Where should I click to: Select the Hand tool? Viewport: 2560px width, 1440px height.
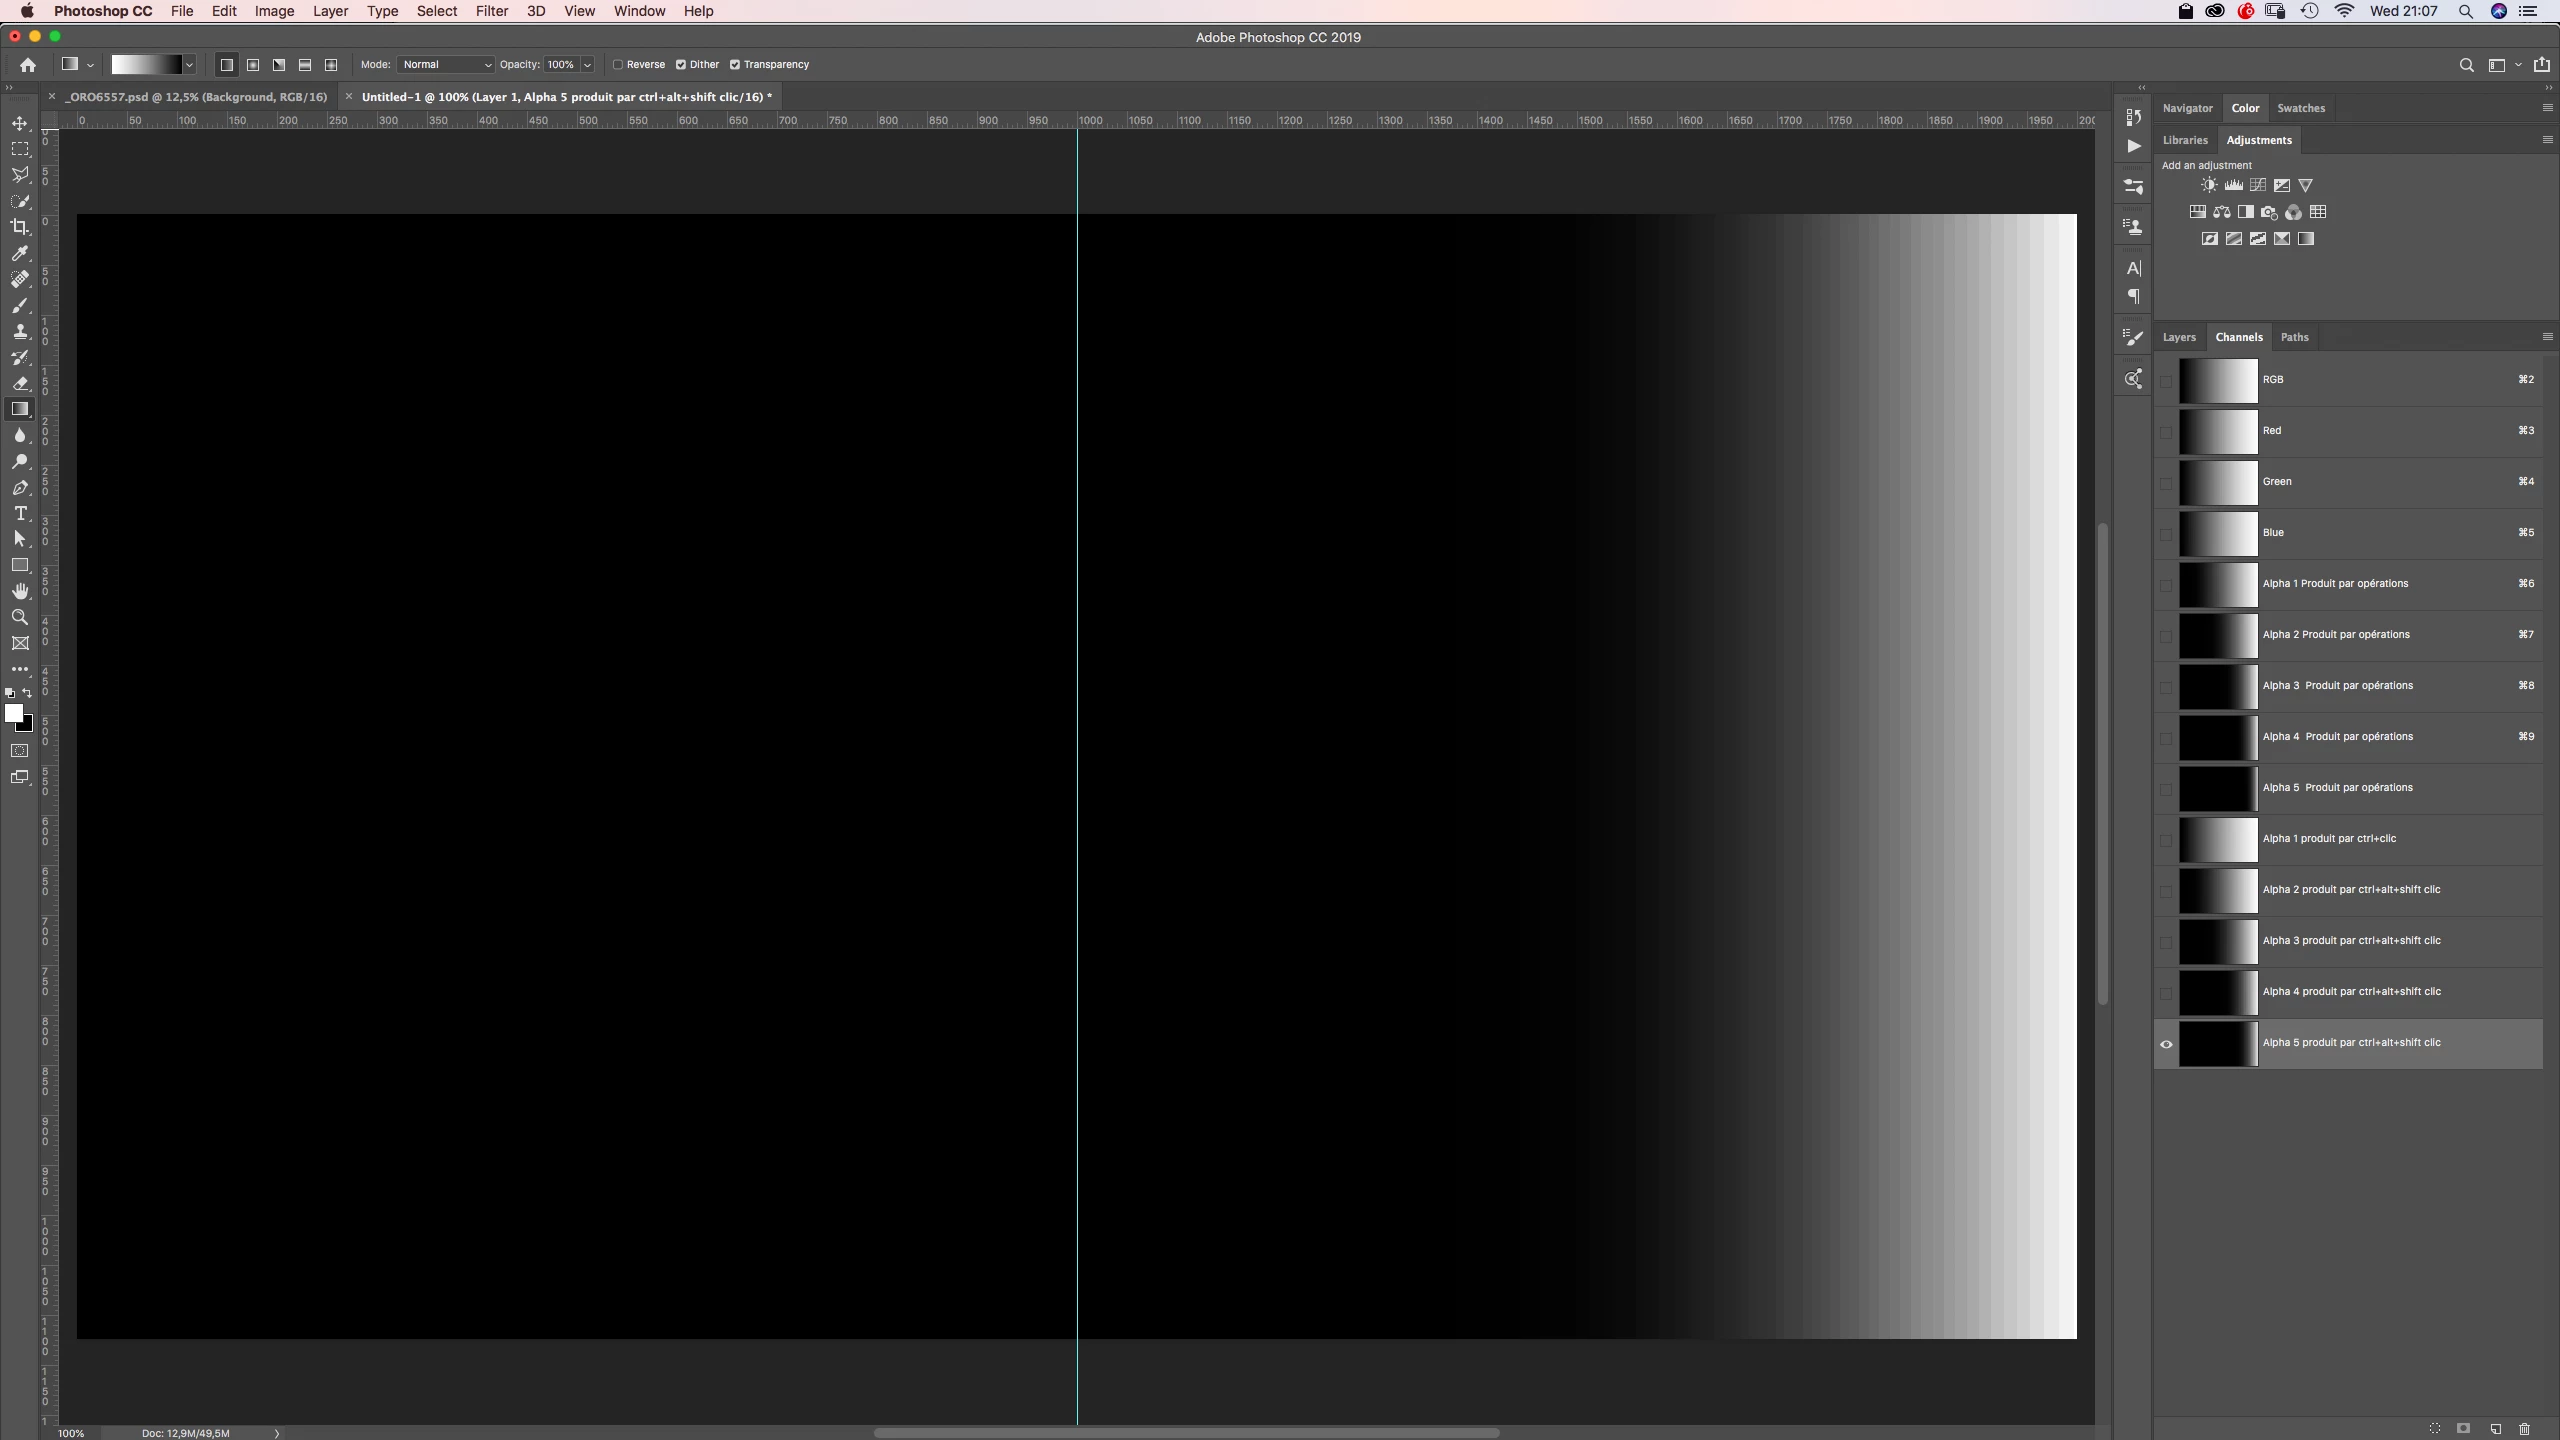point(20,591)
